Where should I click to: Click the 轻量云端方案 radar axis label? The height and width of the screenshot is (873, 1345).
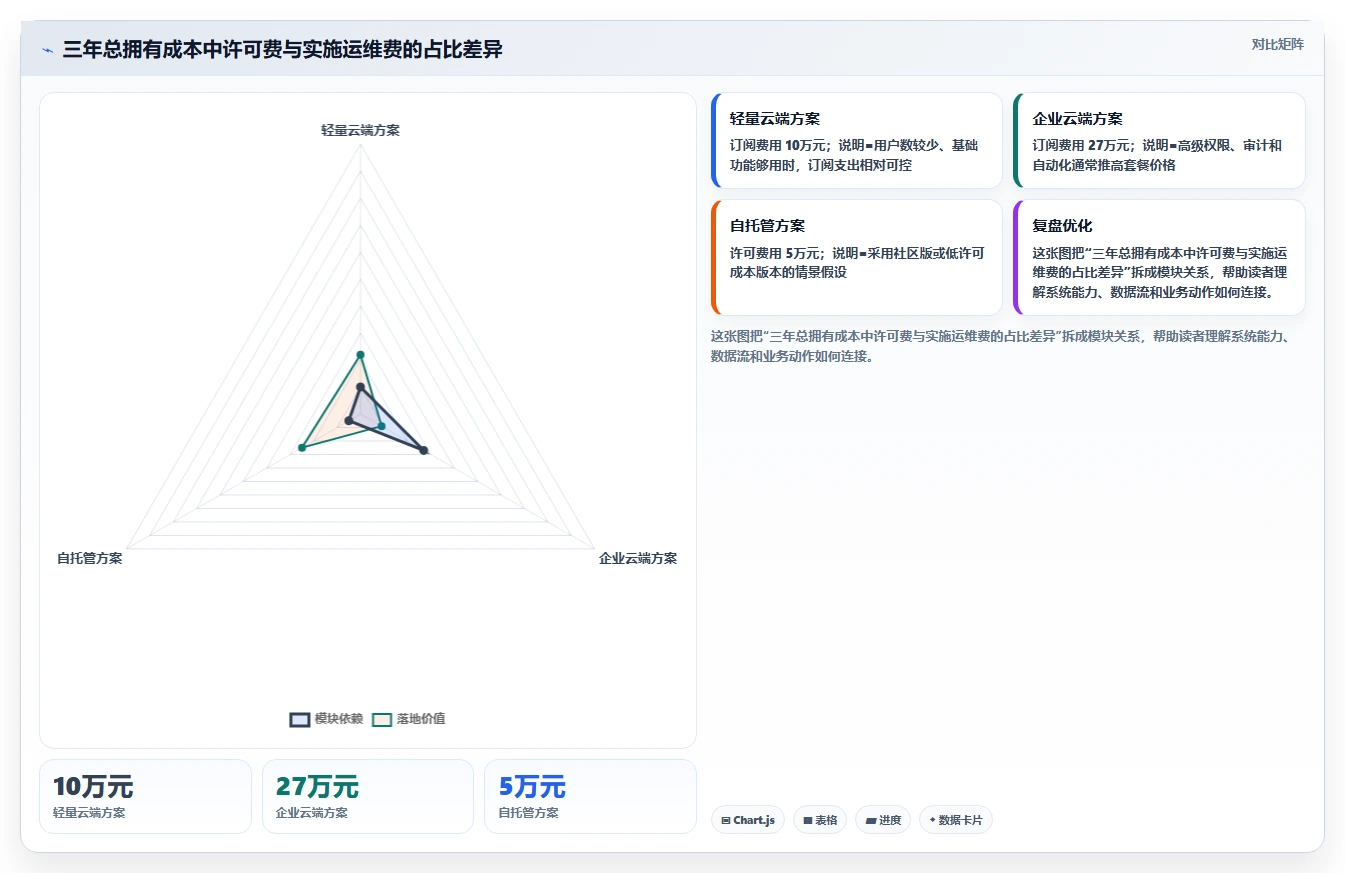coord(360,130)
